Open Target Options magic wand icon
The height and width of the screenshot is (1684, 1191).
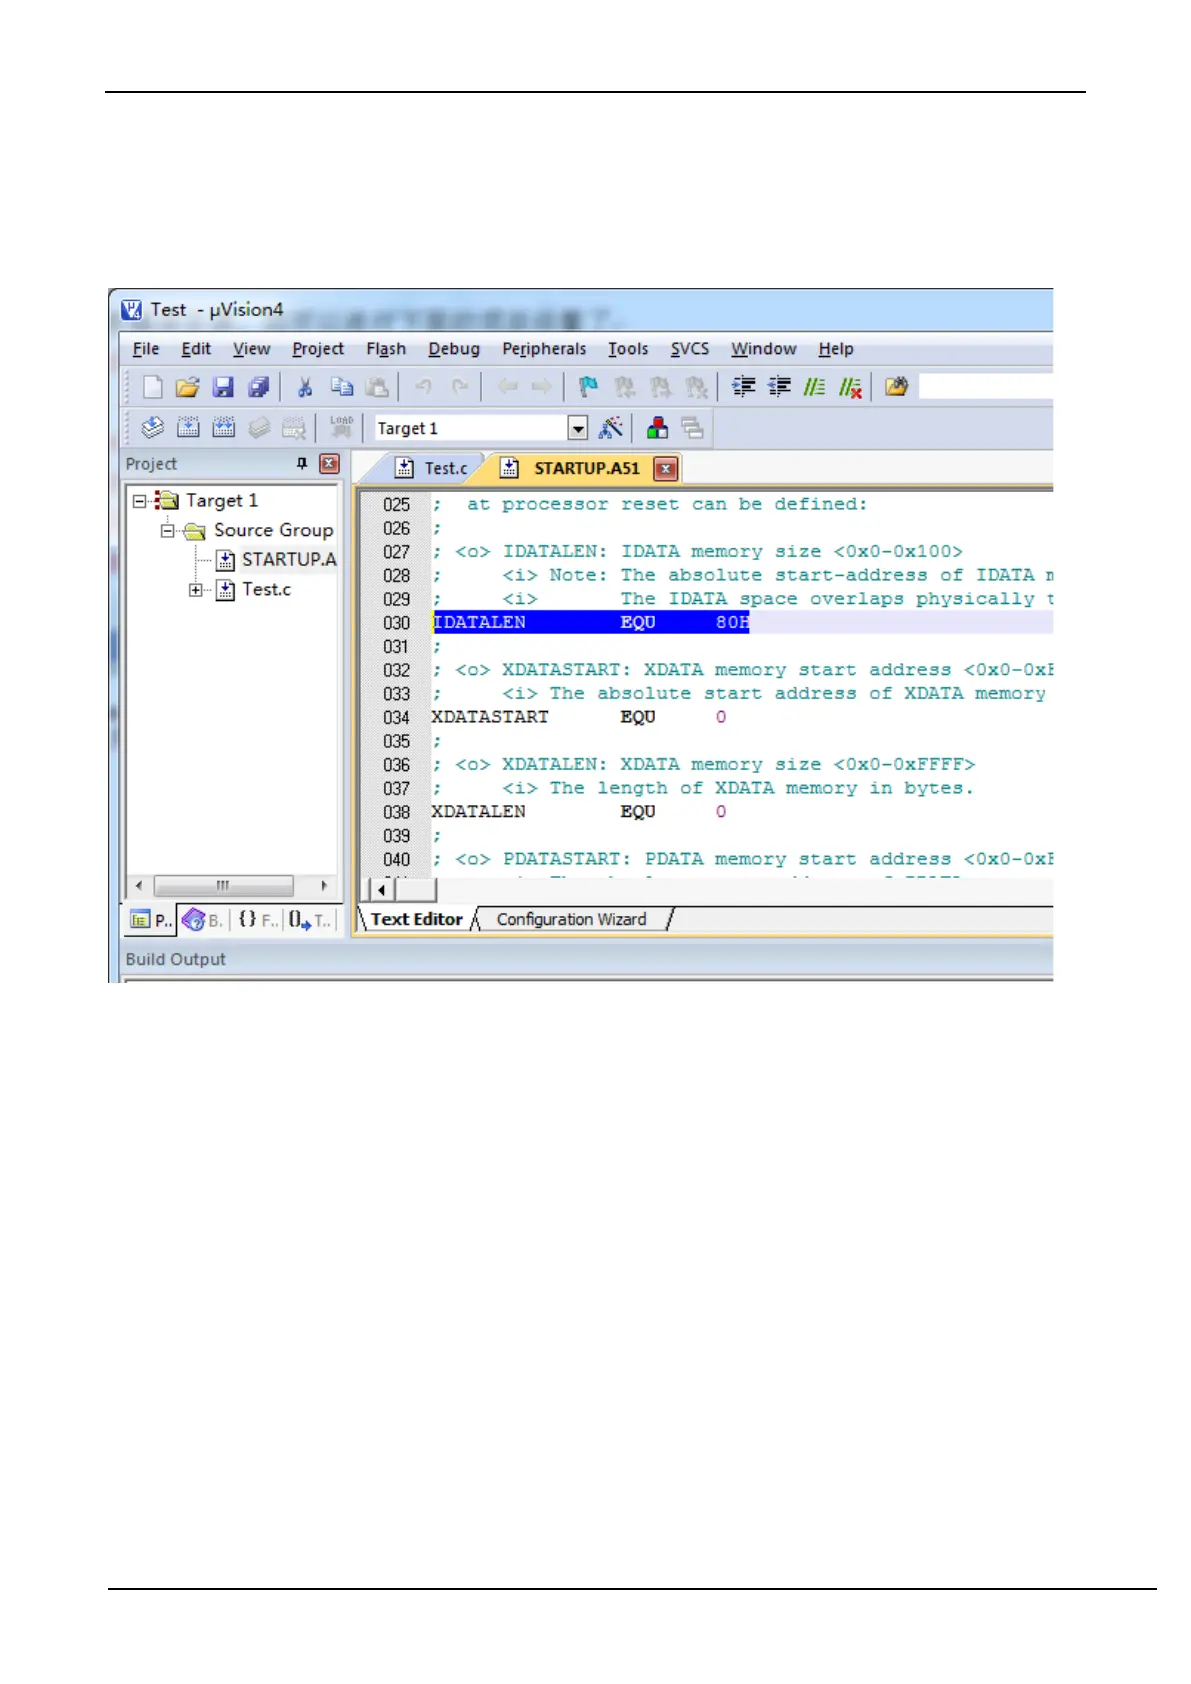coord(610,428)
